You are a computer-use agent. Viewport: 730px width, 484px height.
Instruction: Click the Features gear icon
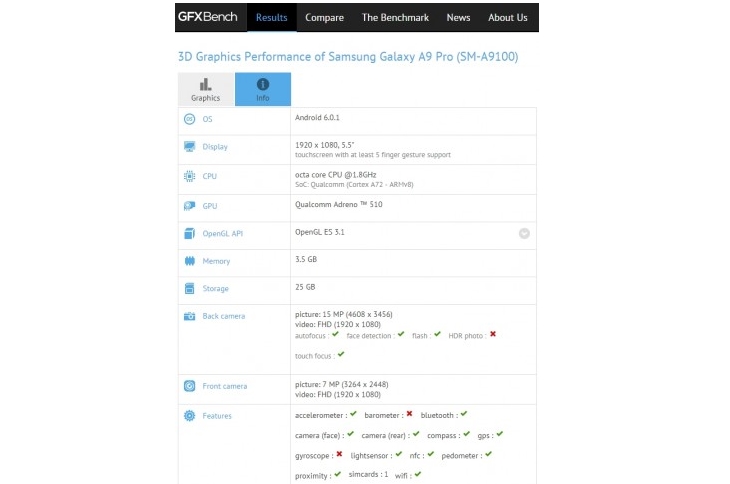point(189,416)
